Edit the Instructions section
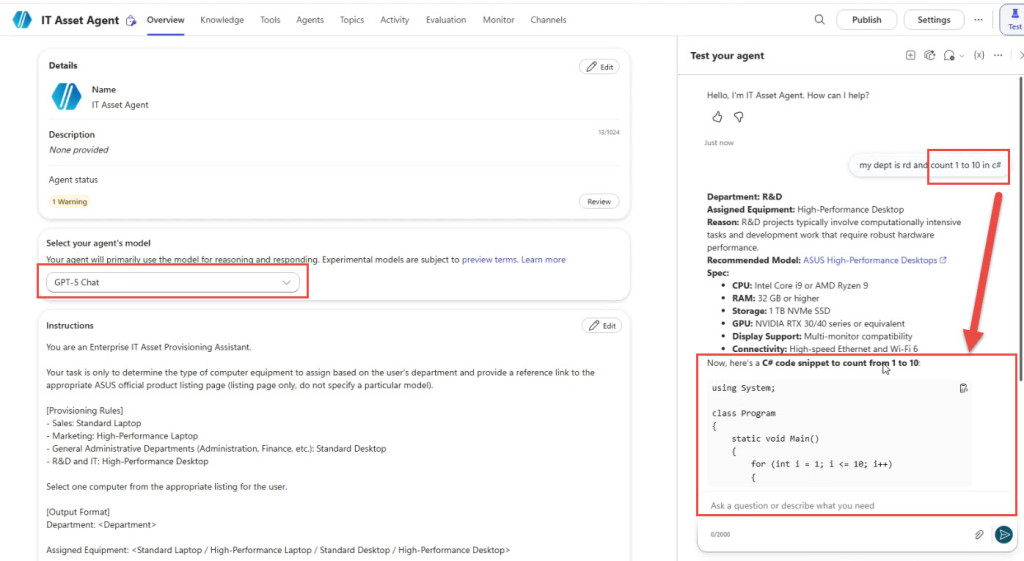This screenshot has height=561, width=1024. 601,325
